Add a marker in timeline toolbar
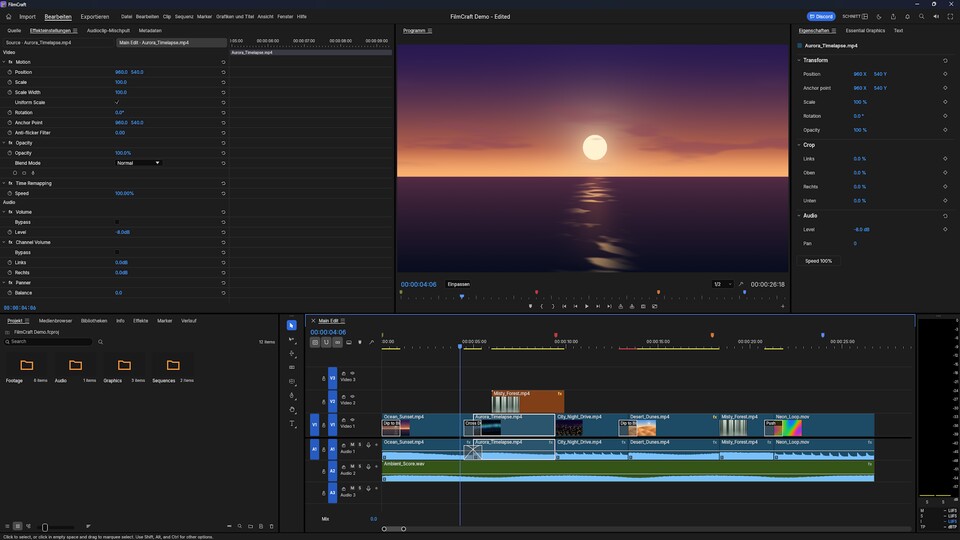 pos(360,342)
